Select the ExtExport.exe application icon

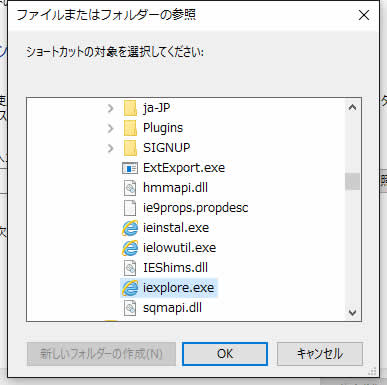(130, 168)
